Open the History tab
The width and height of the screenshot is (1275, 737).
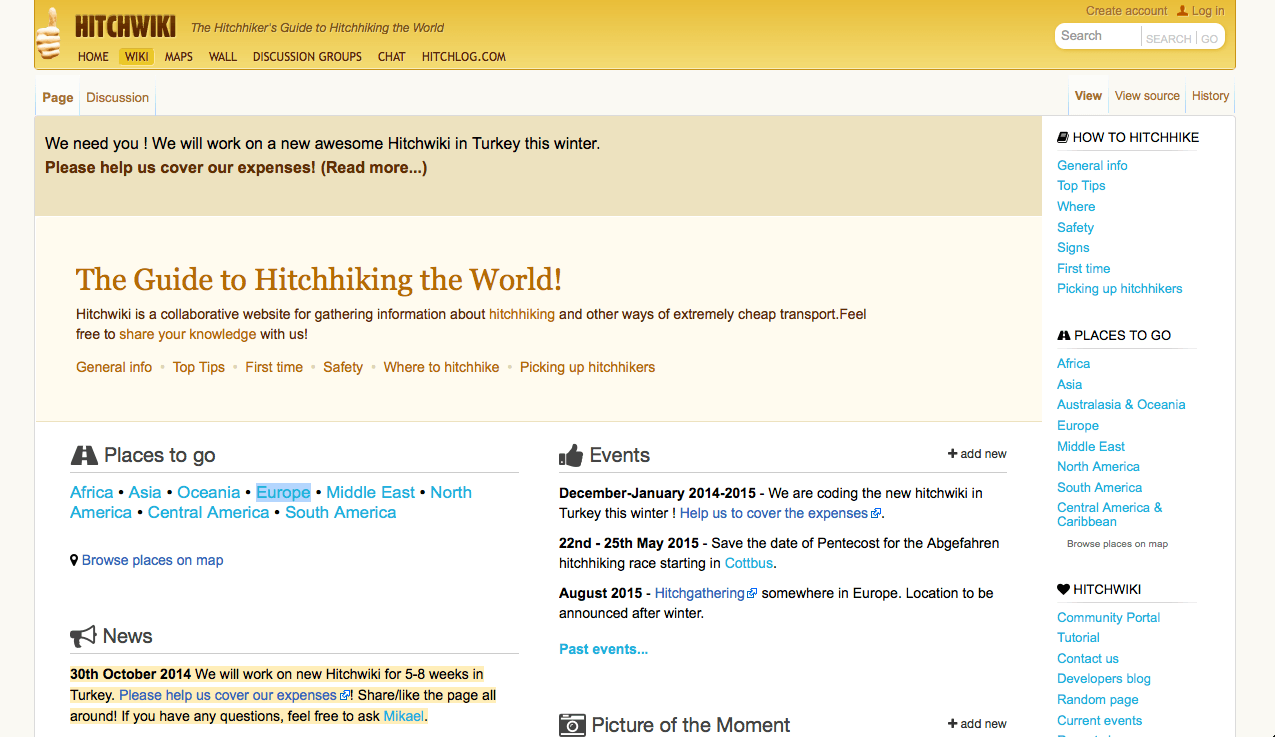tap(1209, 96)
